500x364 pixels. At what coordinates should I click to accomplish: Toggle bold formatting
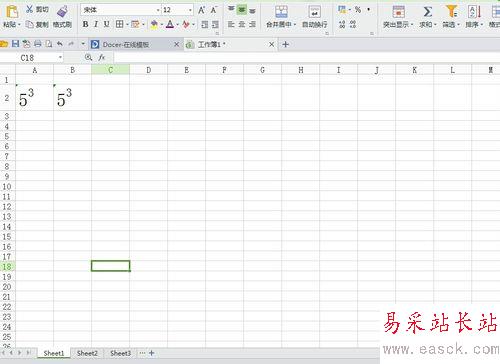click(86, 24)
